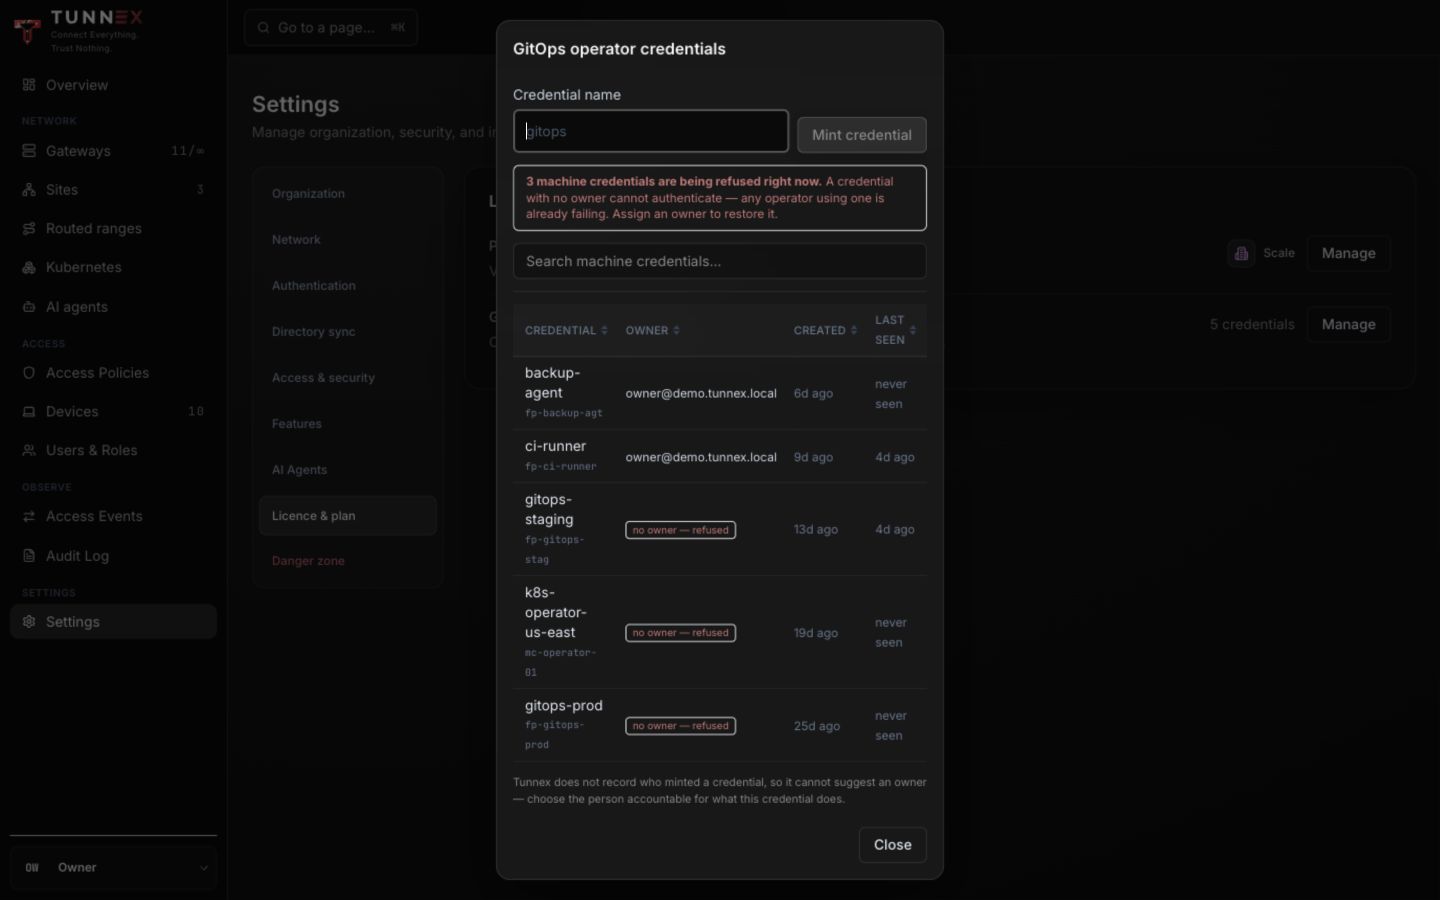Go to Routed ranges in the sidebar
The height and width of the screenshot is (900, 1440).
click(113, 229)
